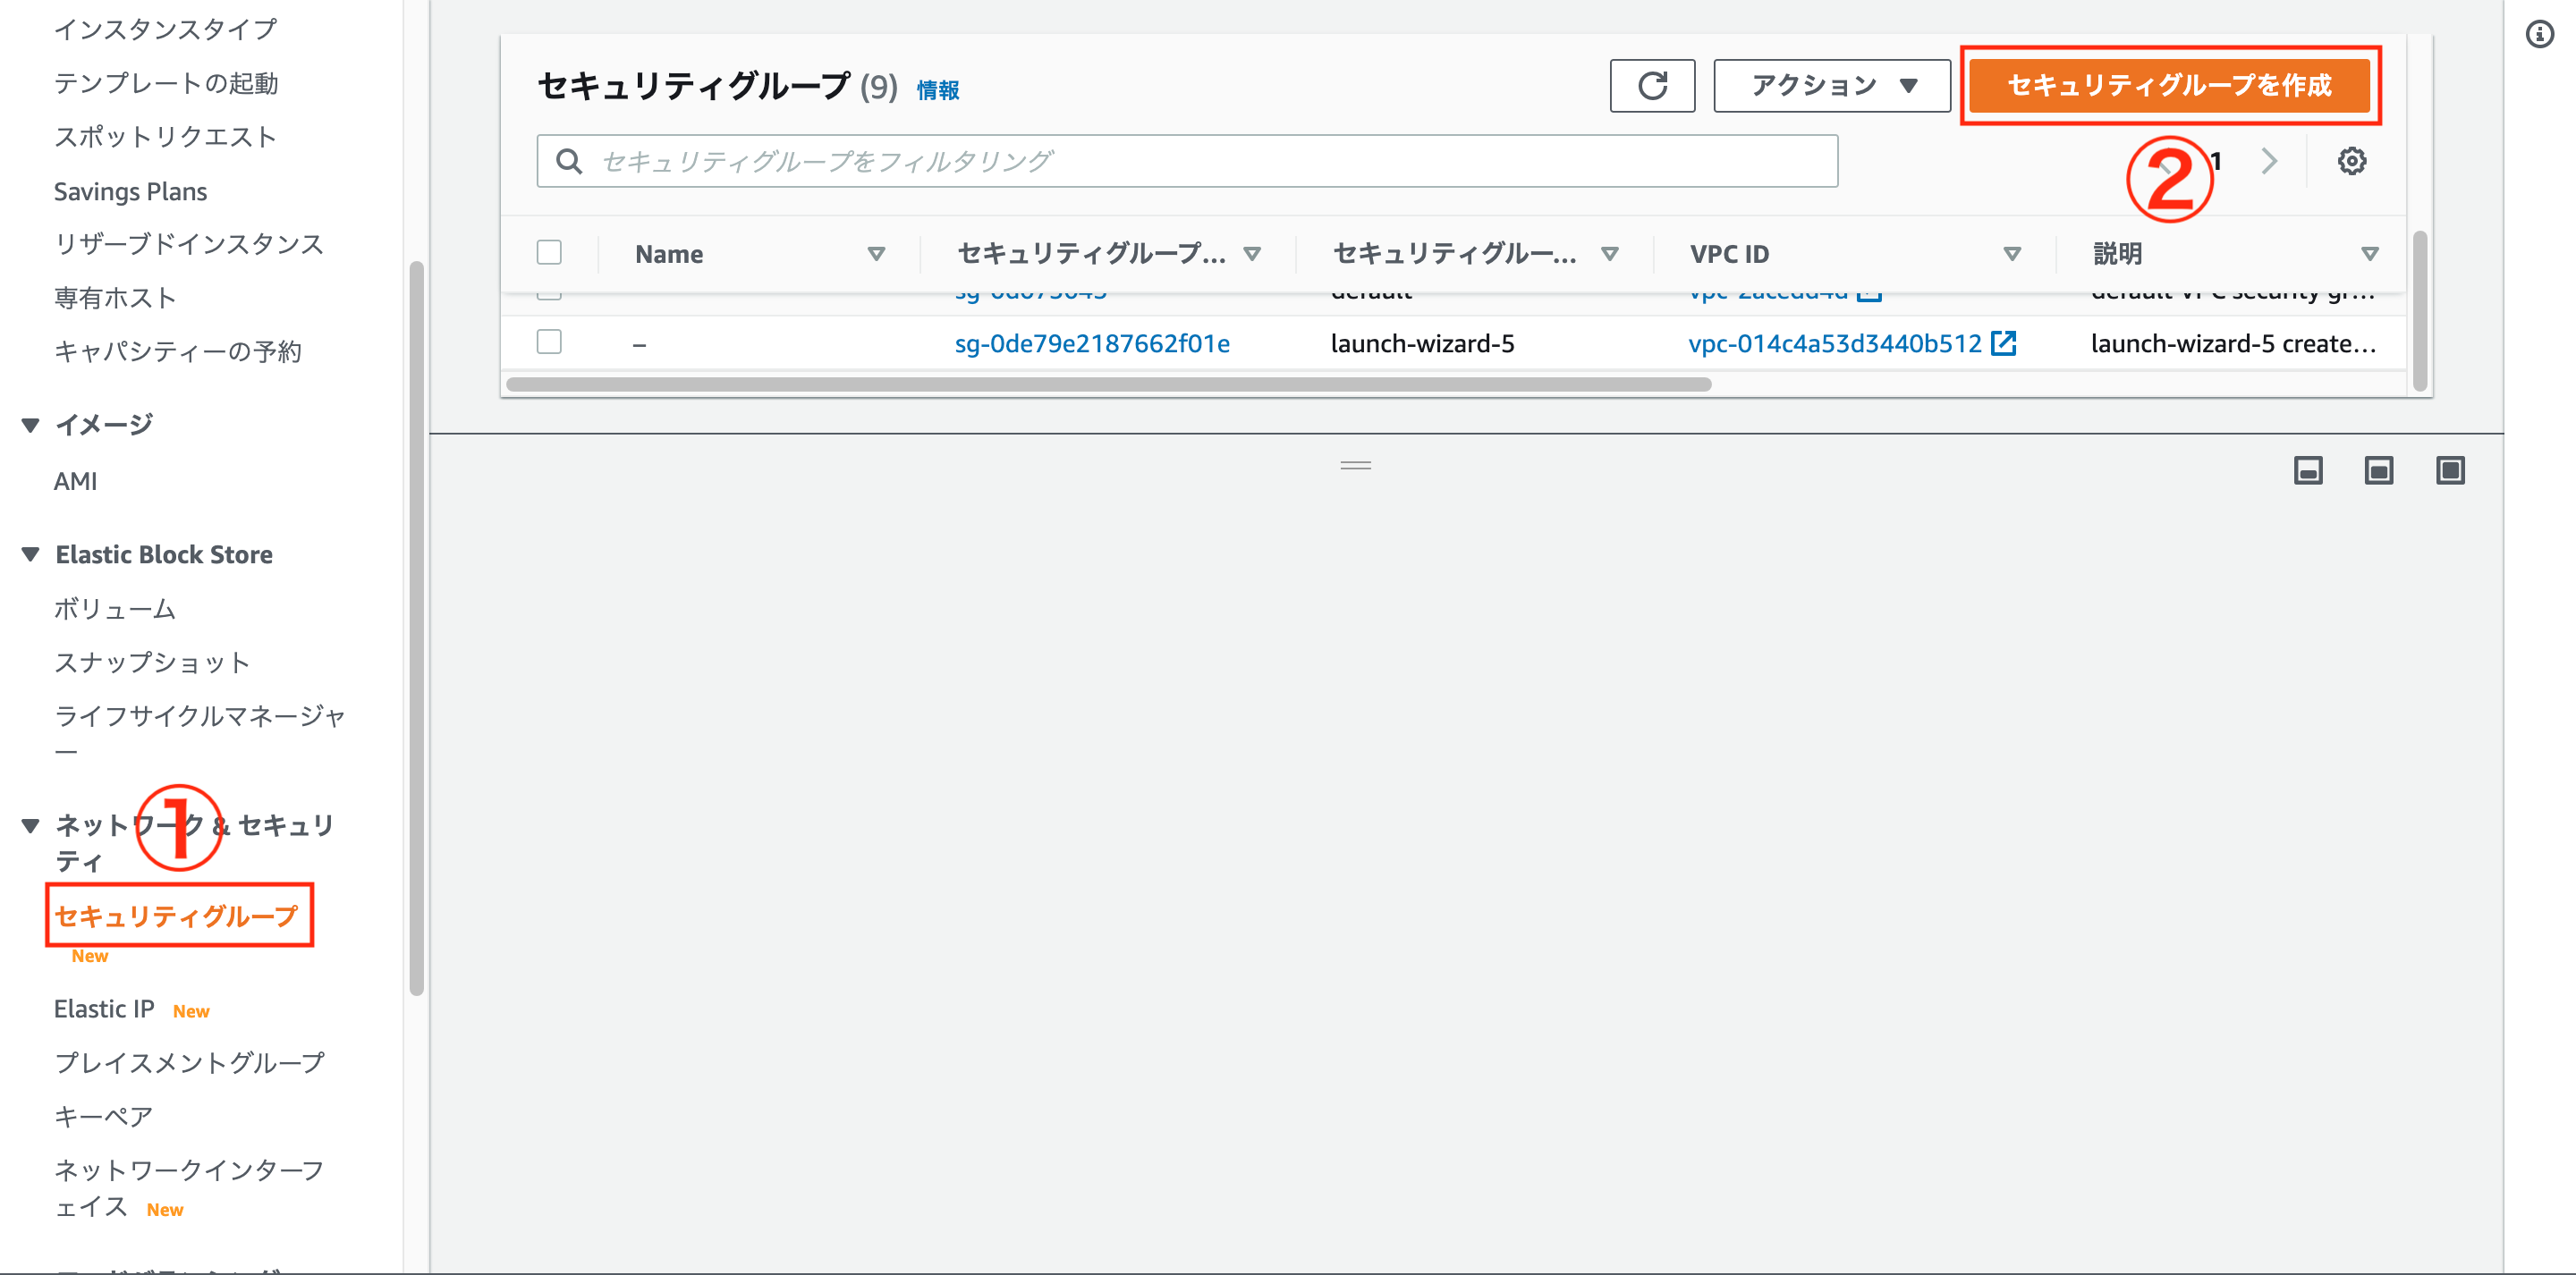Click the info circle icon at top right
Image resolution: width=2576 pixels, height=1275 pixels.
coord(2541,34)
